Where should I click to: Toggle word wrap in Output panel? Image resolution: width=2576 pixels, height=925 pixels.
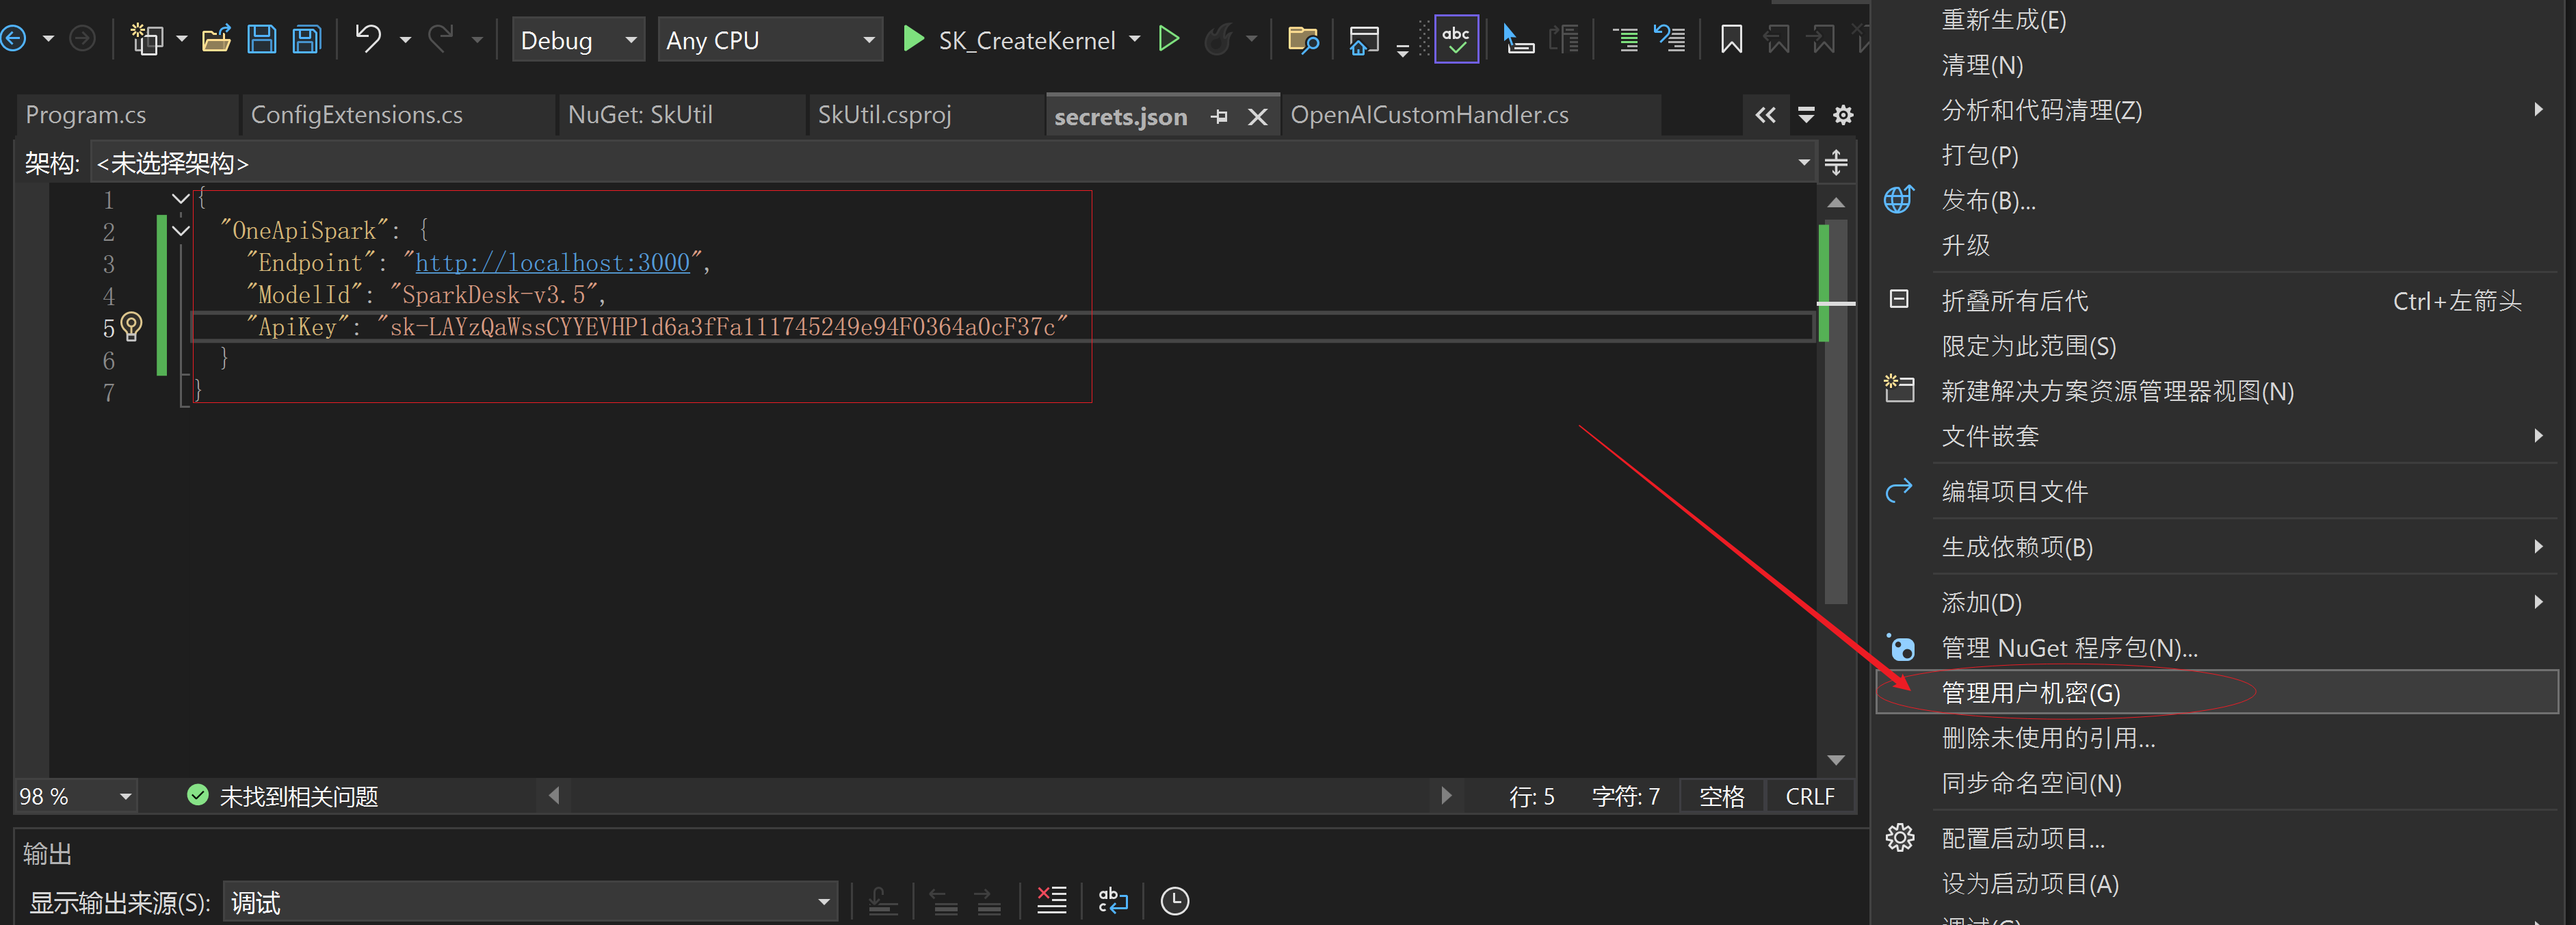click(x=1112, y=900)
